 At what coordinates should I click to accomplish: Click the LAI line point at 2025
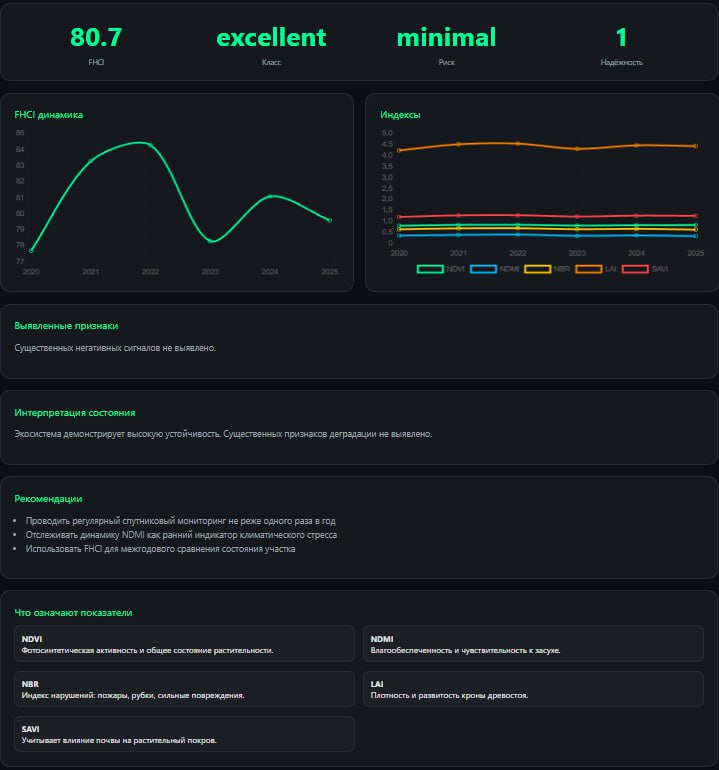(696, 146)
